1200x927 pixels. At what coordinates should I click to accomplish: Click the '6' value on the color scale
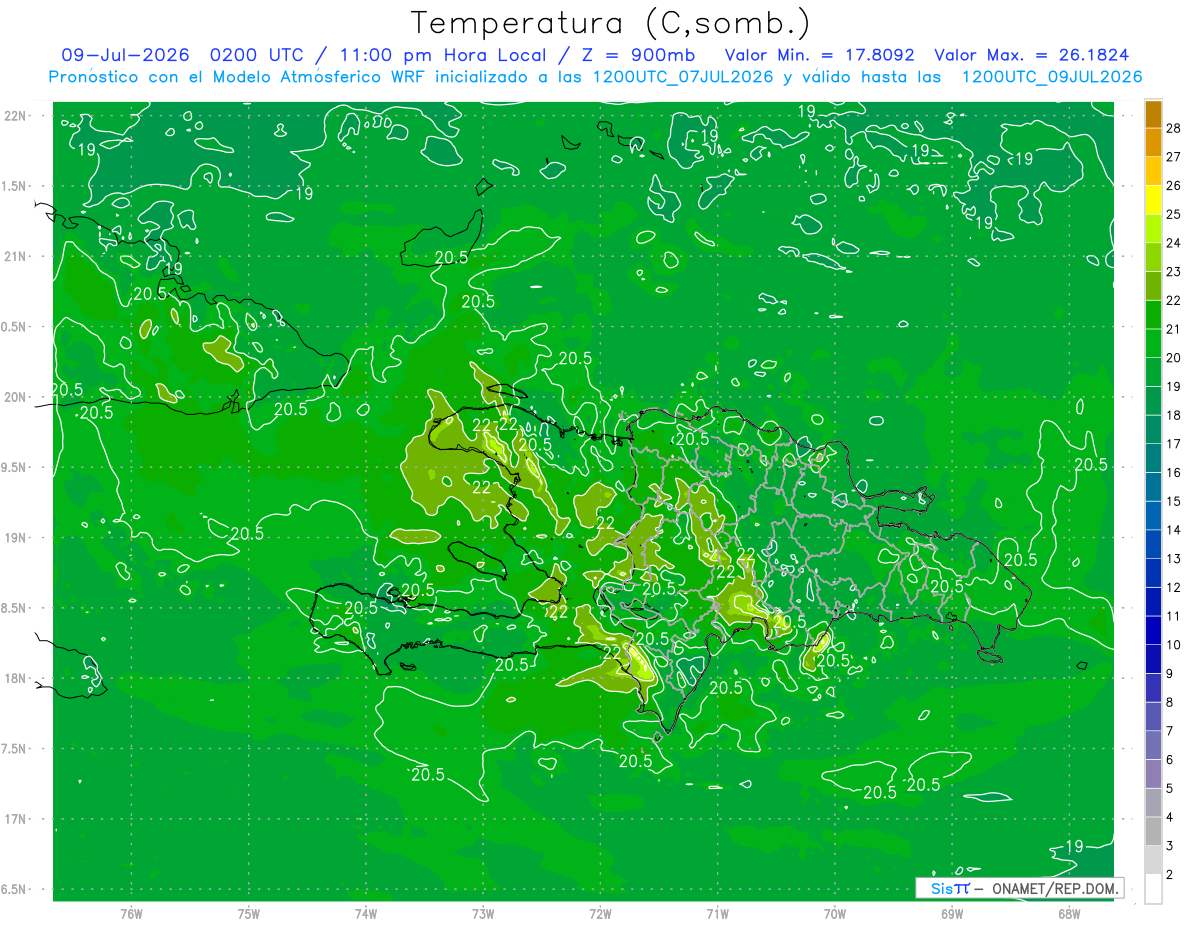1172,760
